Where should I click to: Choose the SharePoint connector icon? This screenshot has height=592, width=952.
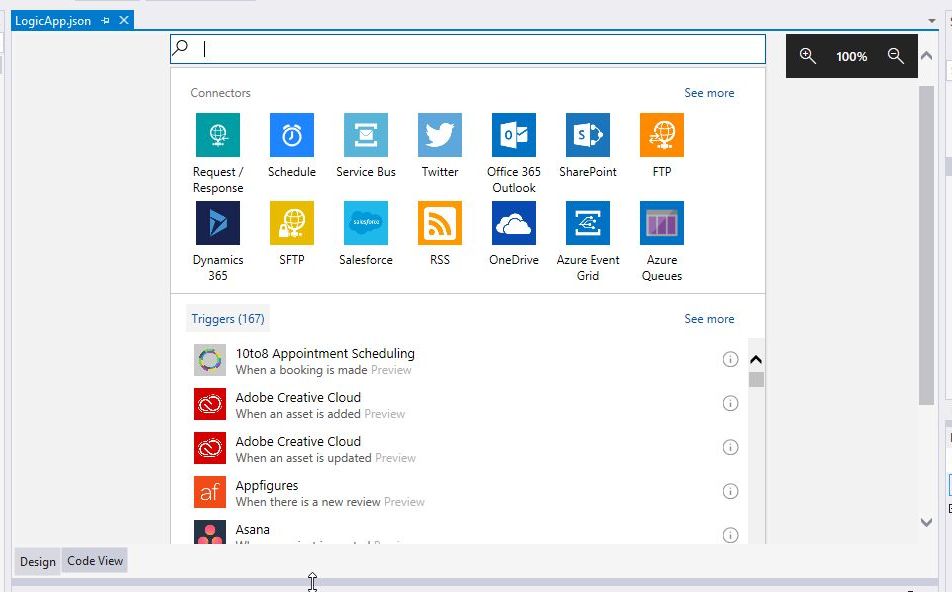click(588, 135)
